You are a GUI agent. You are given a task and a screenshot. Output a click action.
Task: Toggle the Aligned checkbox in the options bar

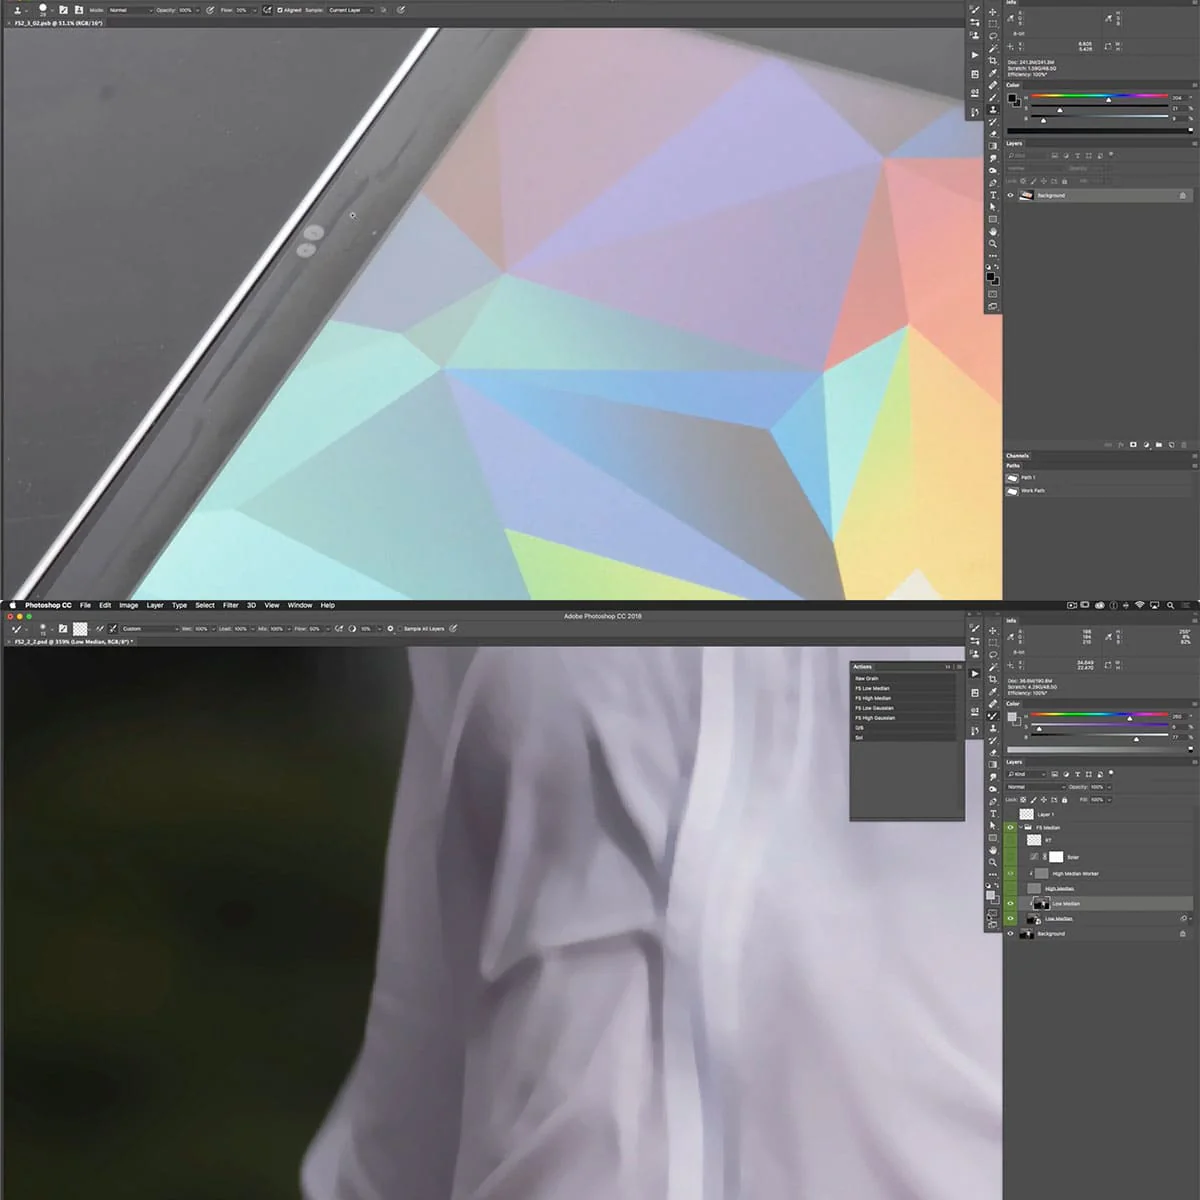point(279,10)
